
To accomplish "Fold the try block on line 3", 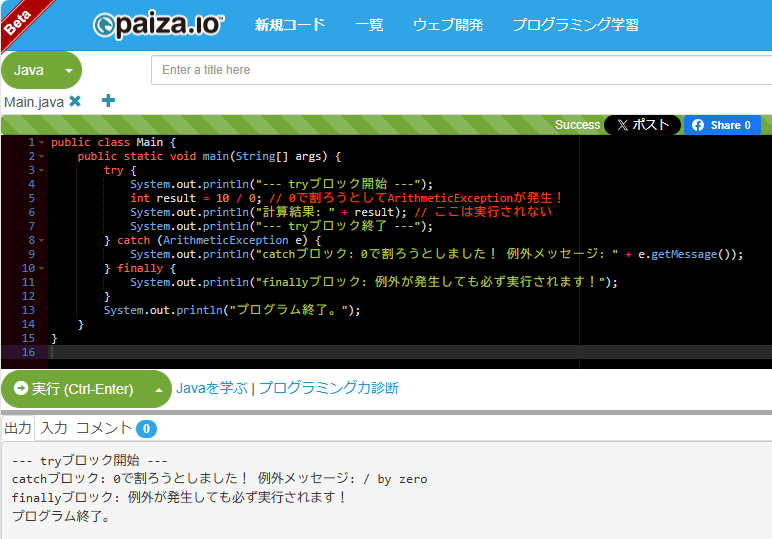I will click(41, 171).
